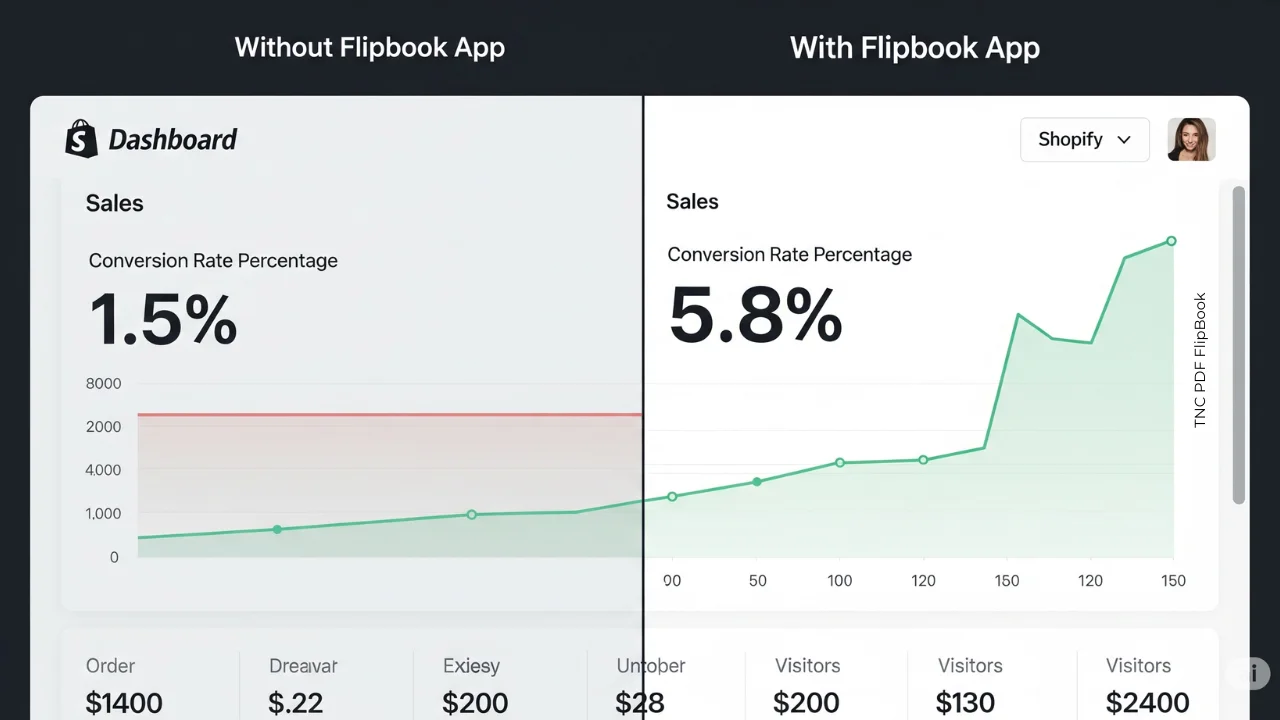Select the Visitors $2400 stat card
This screenshot has width=1280, height=720.
[1146, 686]
